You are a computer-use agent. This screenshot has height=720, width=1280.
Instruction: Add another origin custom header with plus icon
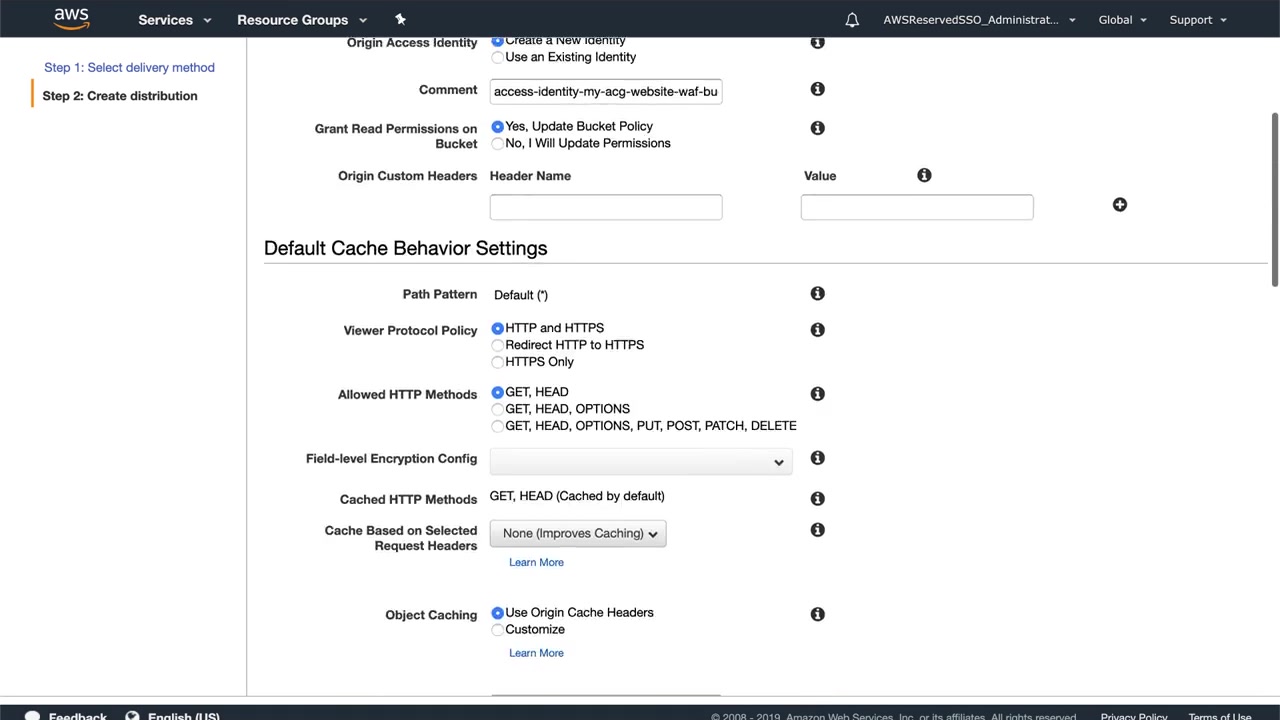[x=1120, y=205]
